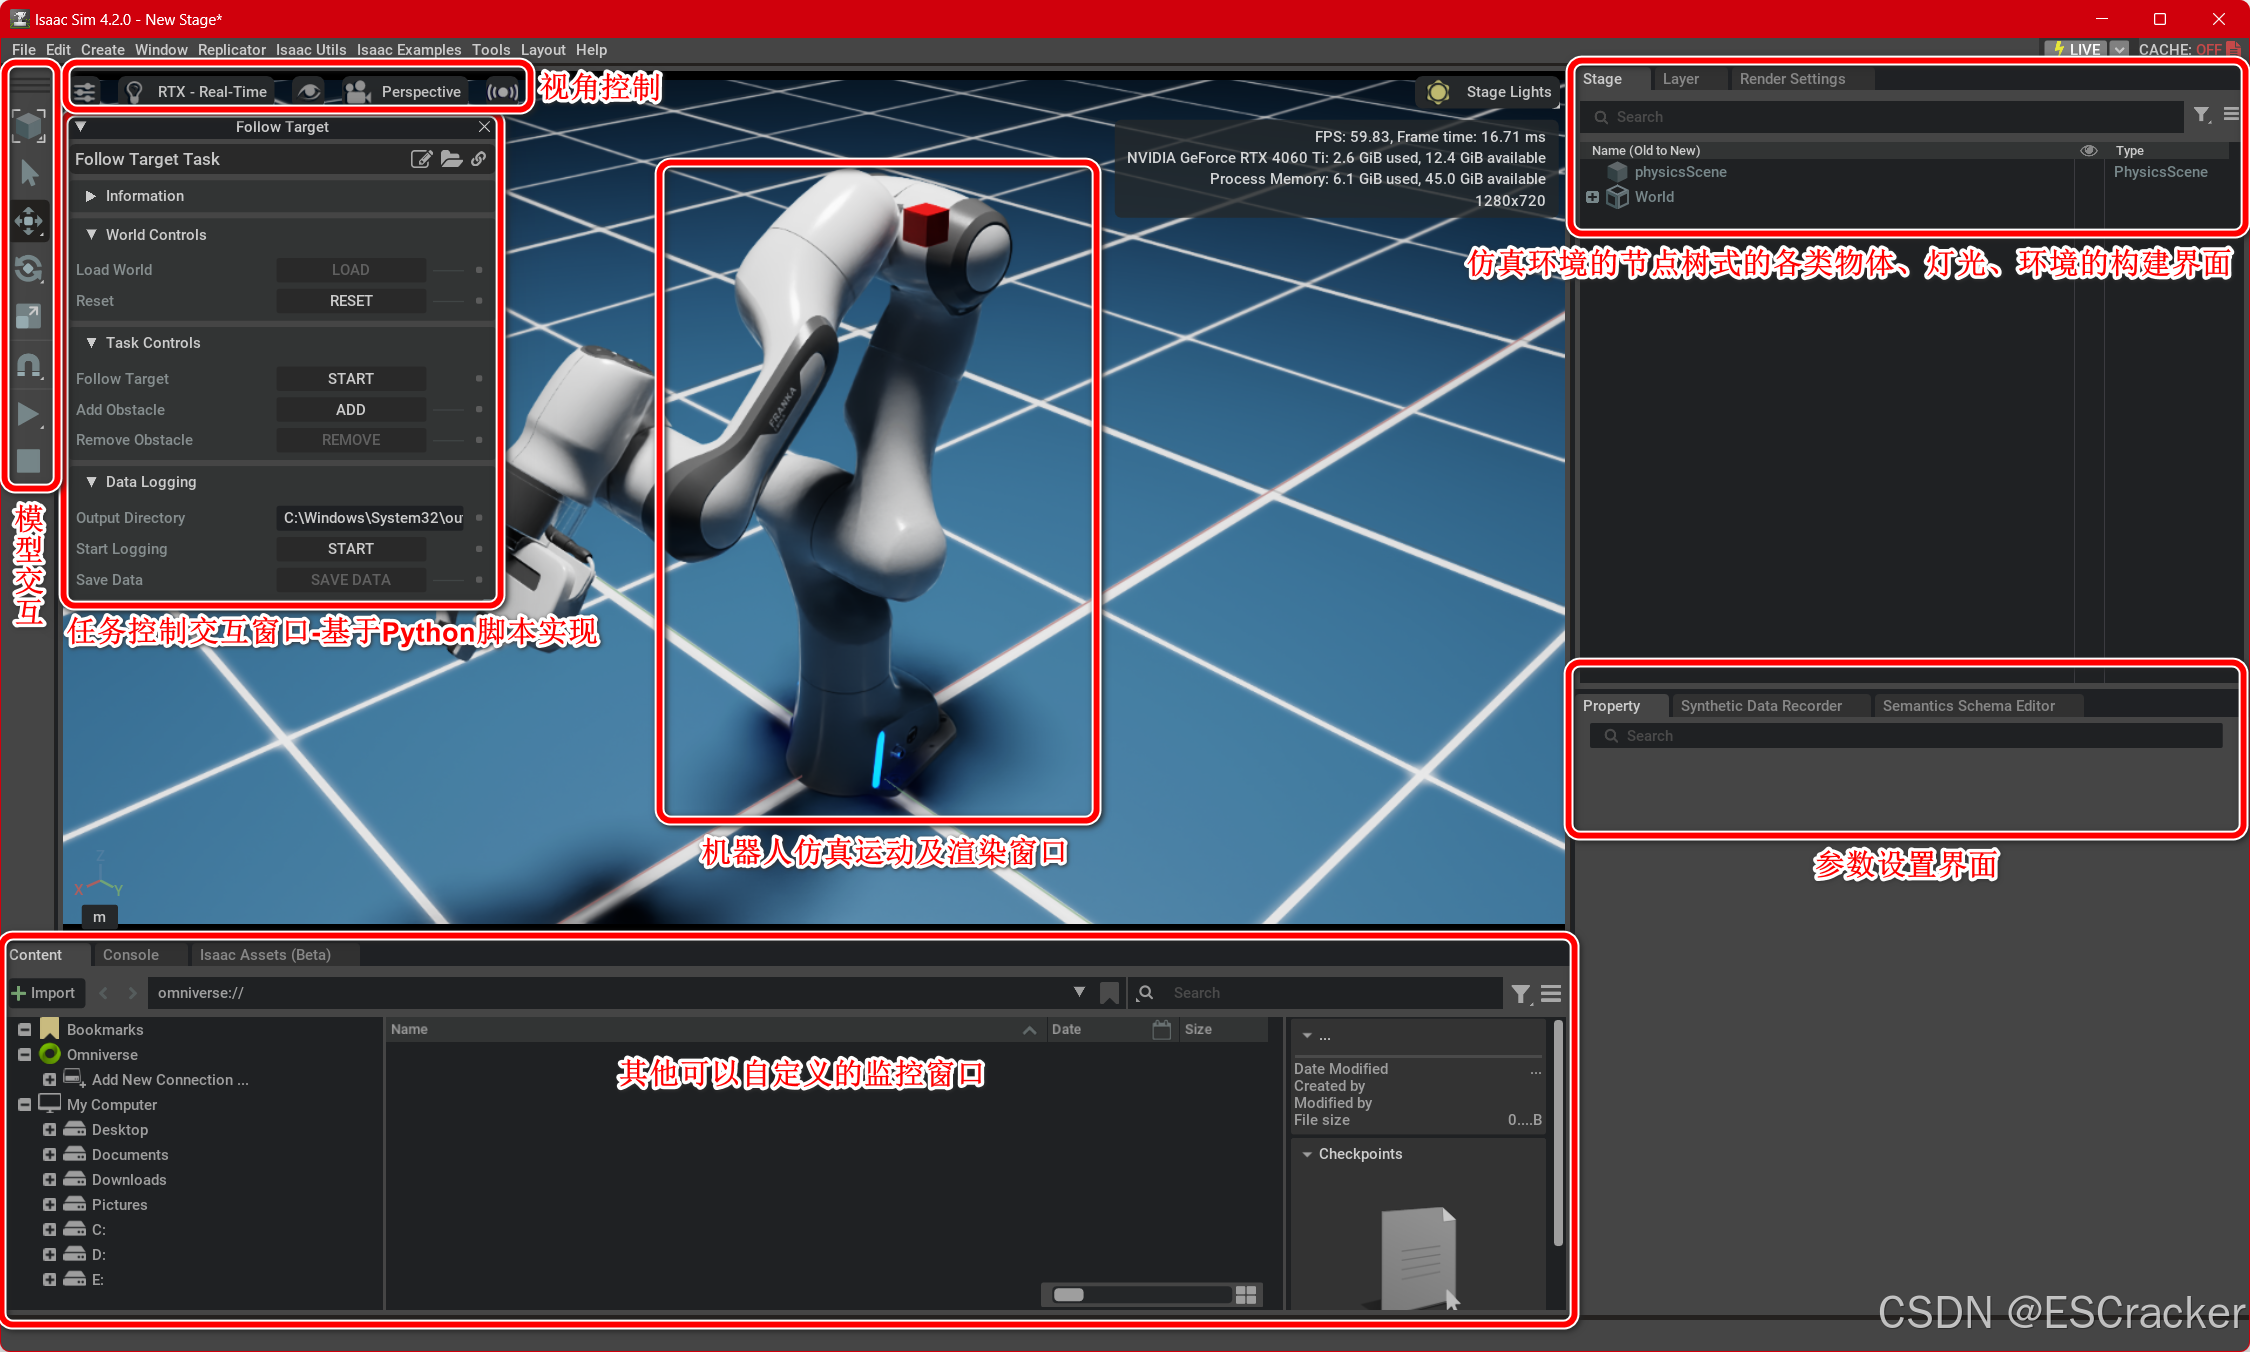Activate the Rotate tool in the left toolbar

[x=30, y=269]
